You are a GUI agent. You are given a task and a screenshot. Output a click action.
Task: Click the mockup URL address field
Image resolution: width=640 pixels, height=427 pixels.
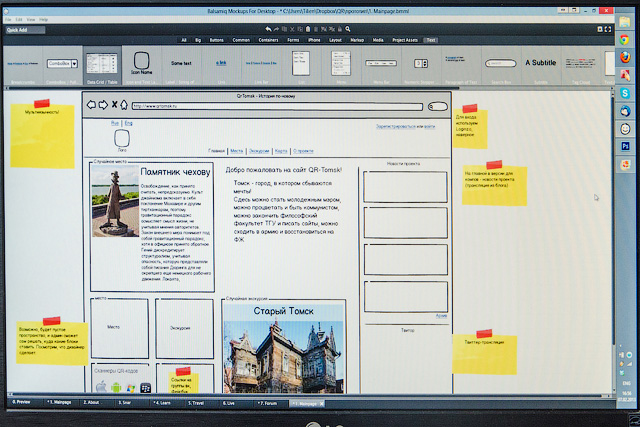click(x=277, y=106)
